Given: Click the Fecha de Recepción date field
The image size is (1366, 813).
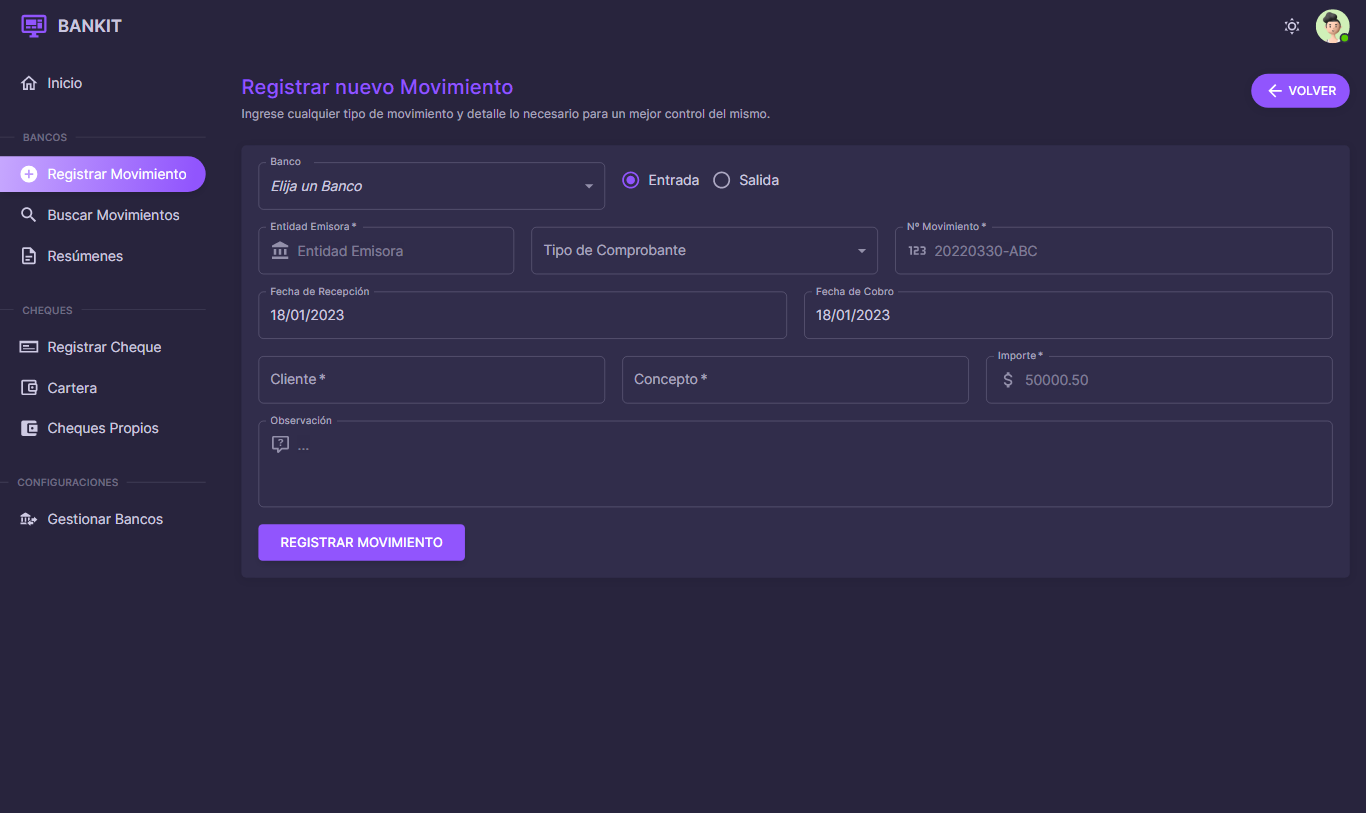Looking at the screenshot, I should point(522,315).
